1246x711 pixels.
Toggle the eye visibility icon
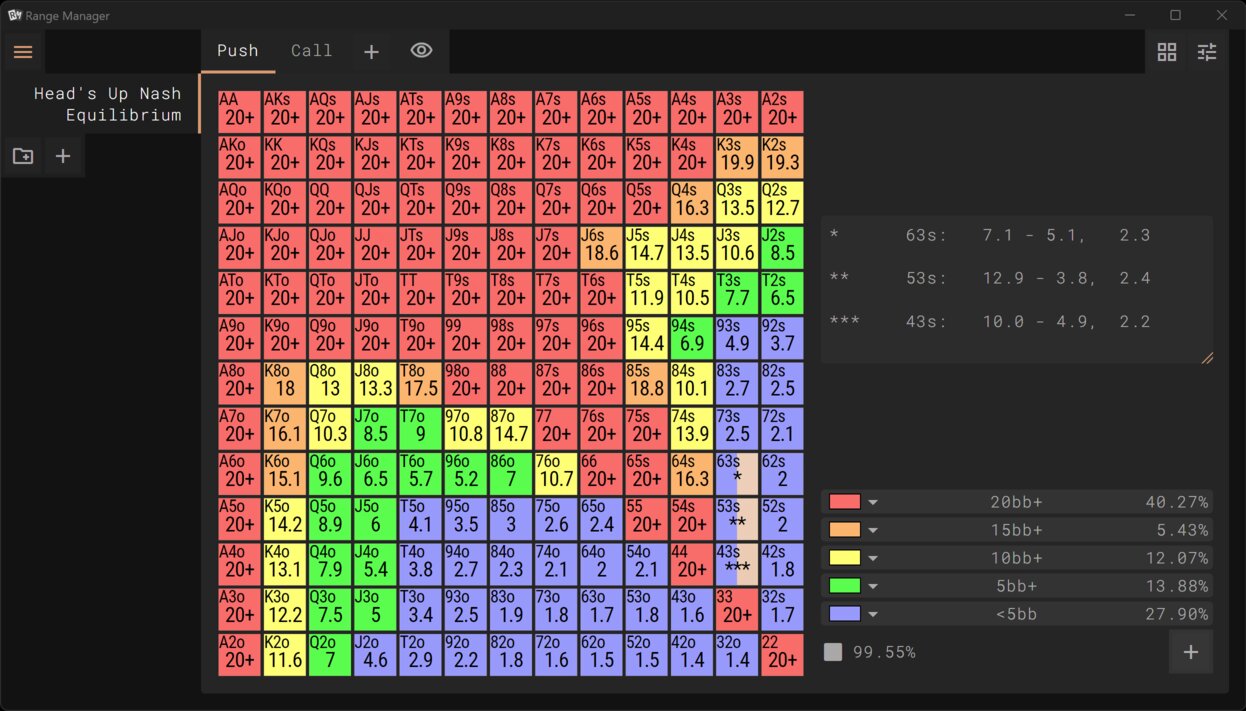(x=421, y=50)
